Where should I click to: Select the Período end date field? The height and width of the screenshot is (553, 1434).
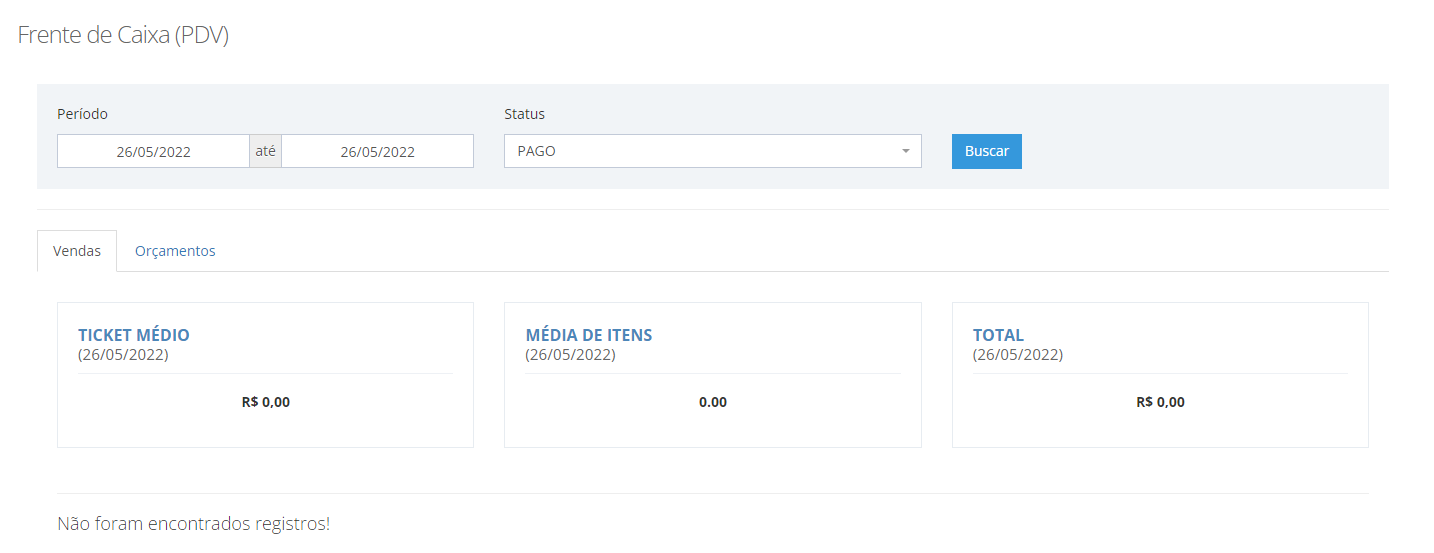(377, 151)
